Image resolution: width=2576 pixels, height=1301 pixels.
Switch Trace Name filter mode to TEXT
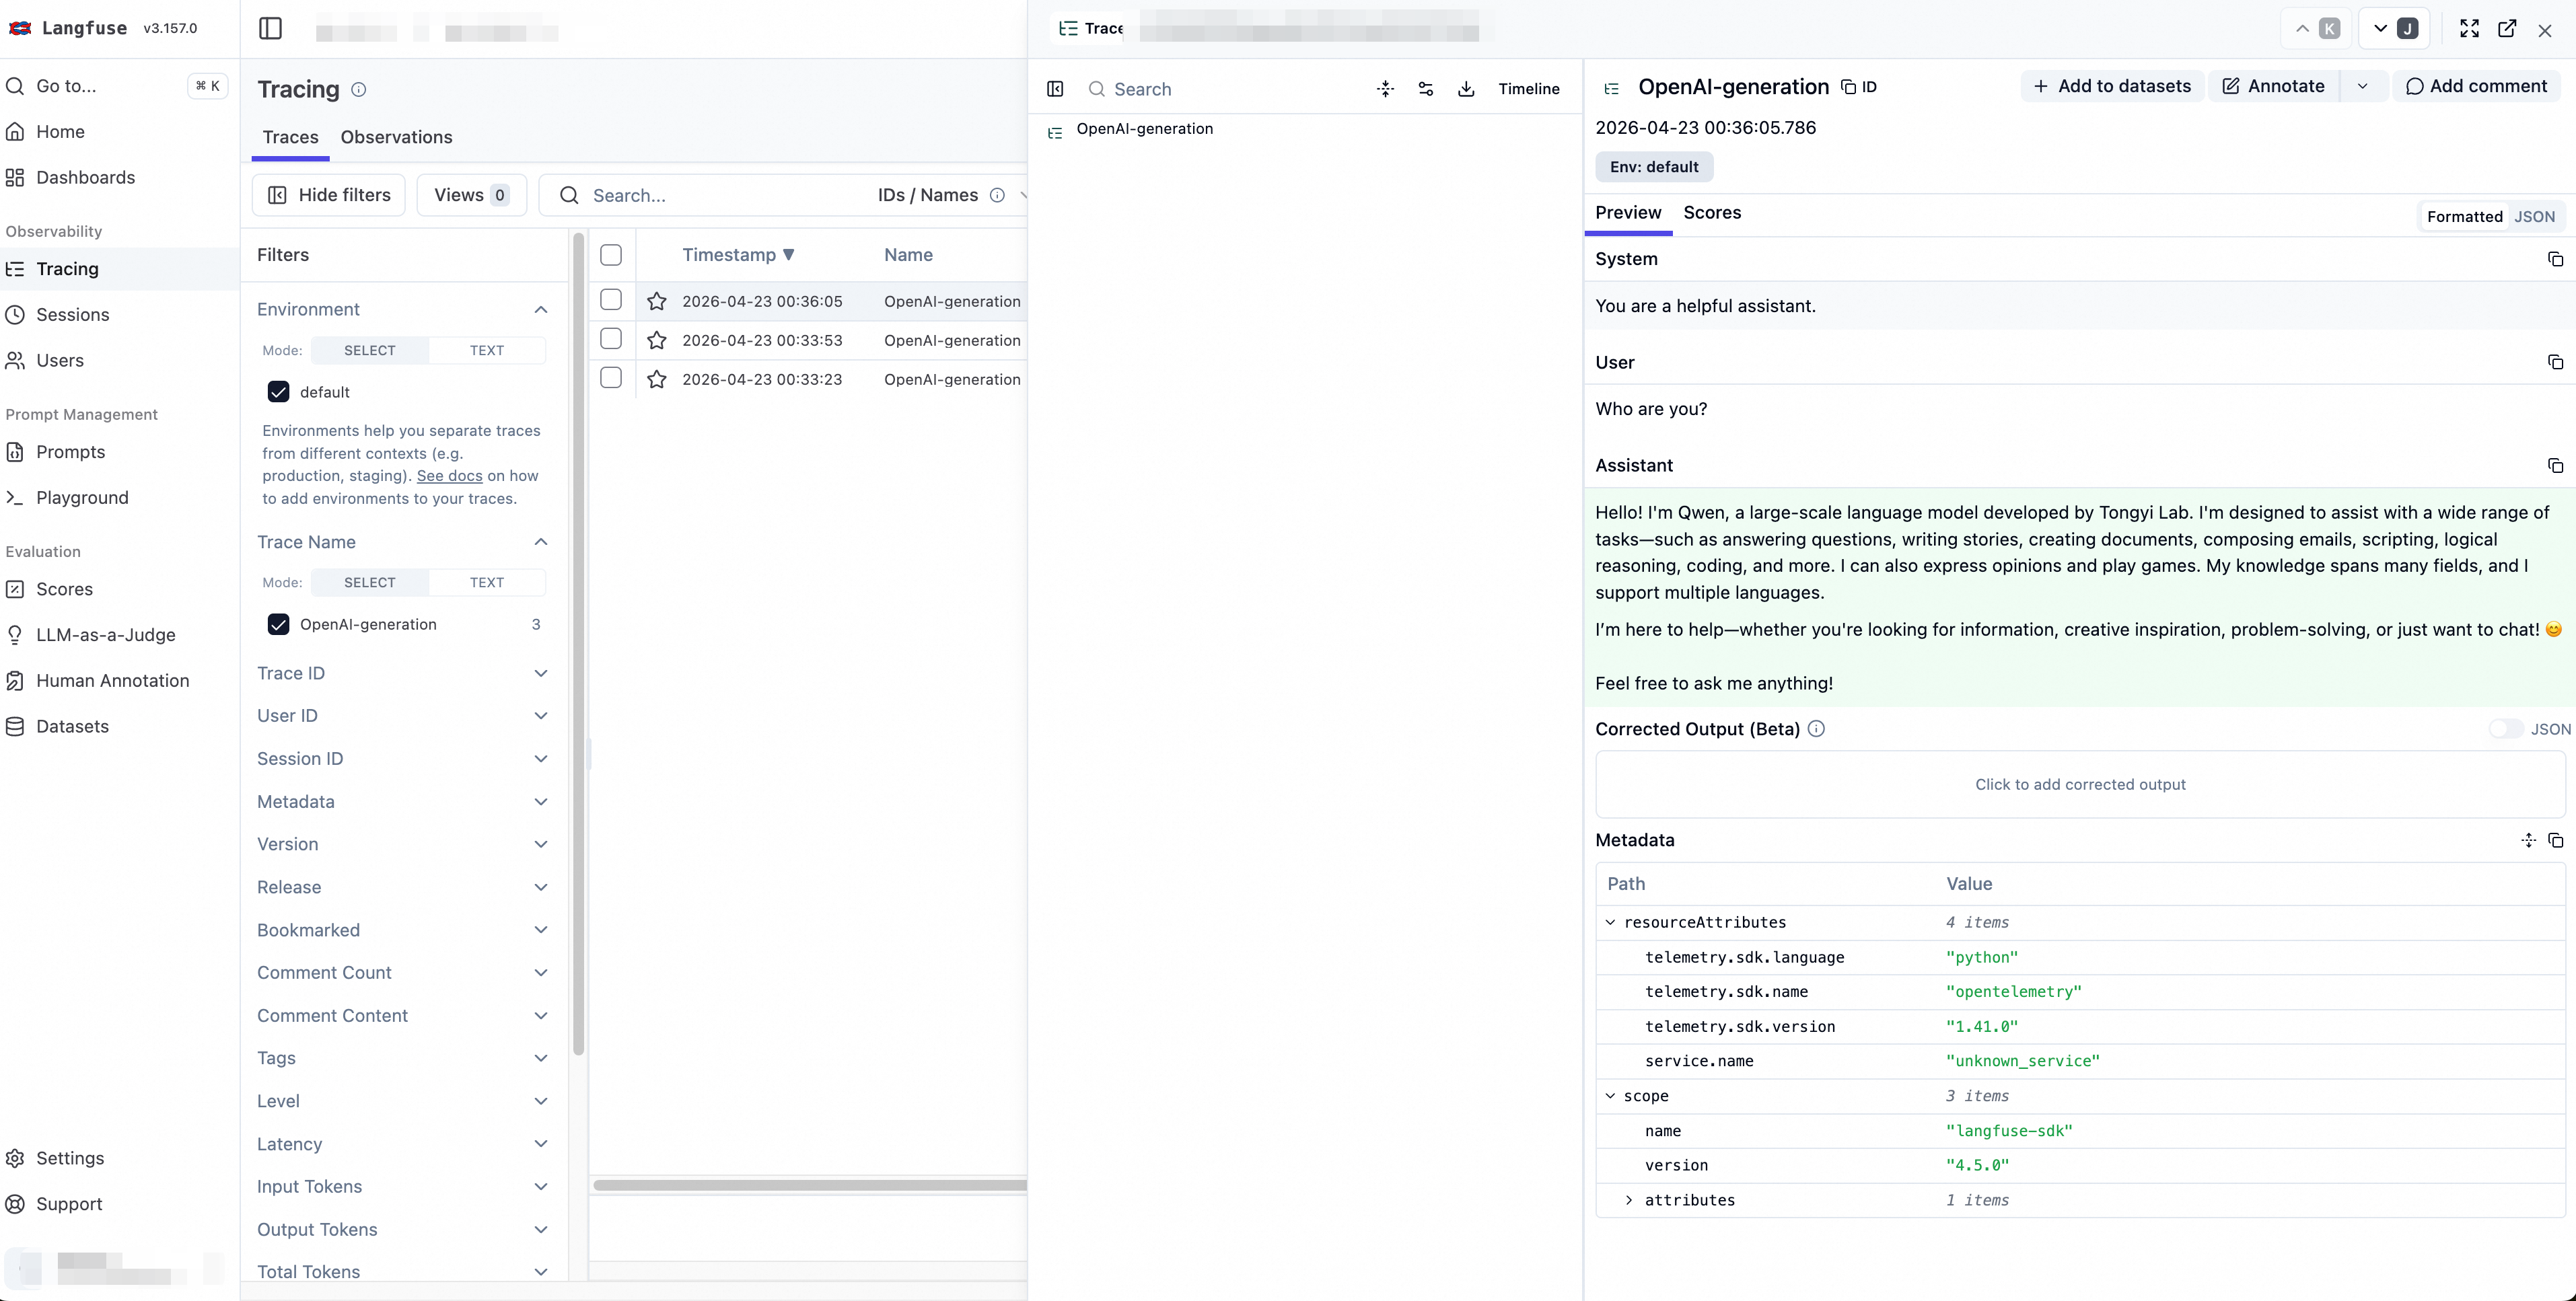click(487, 582)
